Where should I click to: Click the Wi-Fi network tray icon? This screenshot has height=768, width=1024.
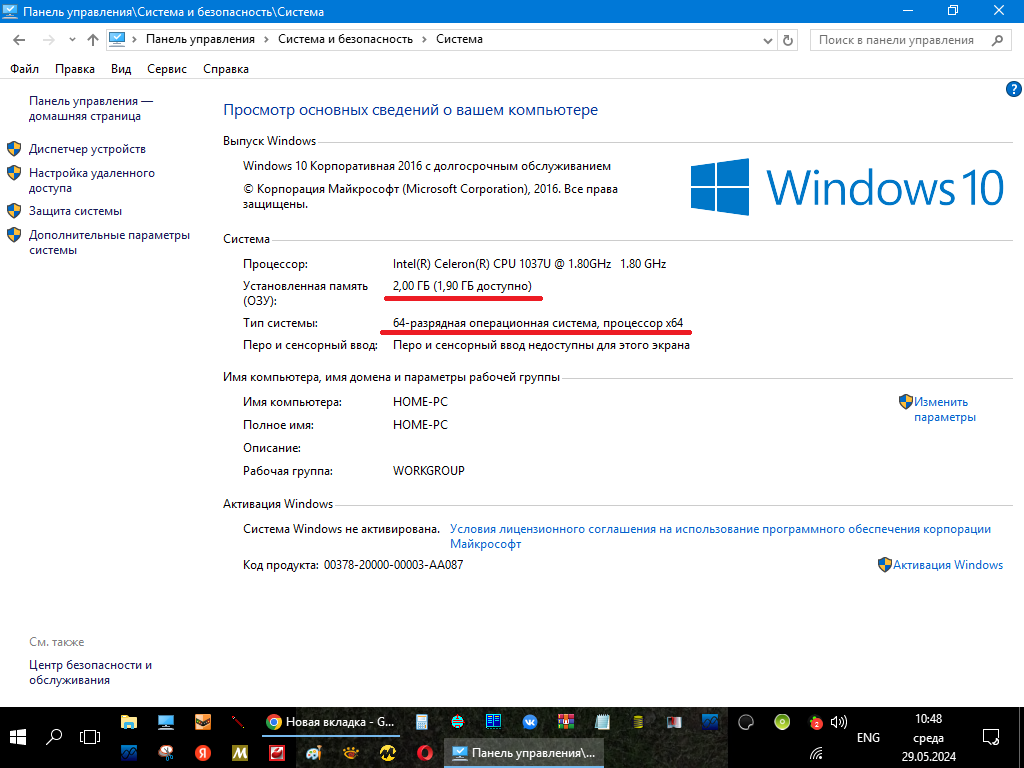816,753
